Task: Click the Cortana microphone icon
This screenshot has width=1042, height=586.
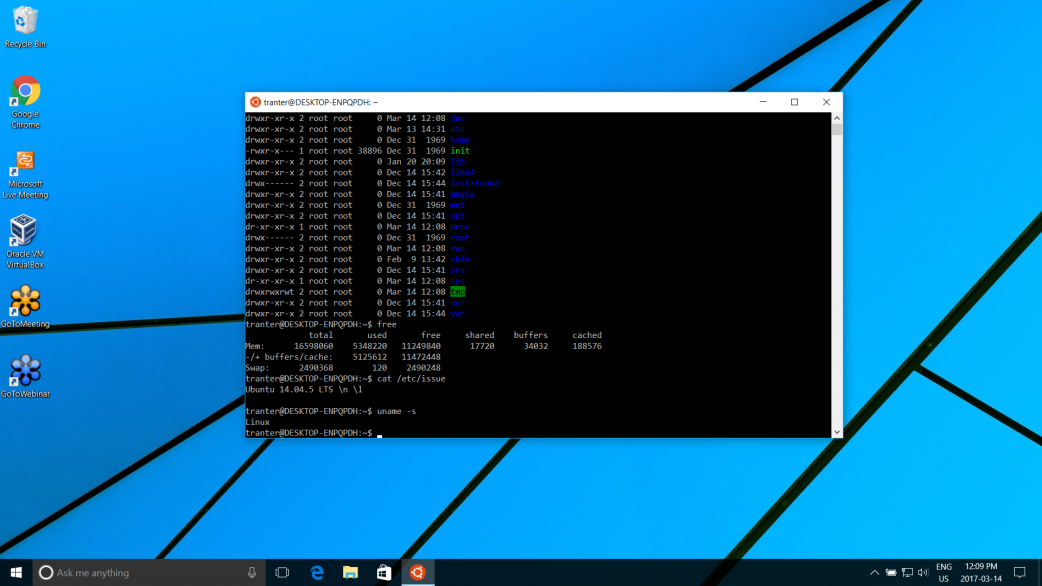Action: coord(252,573)
